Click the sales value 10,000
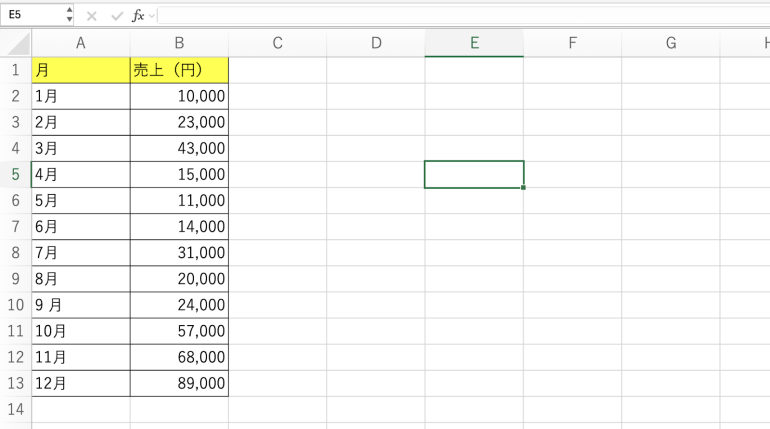Viewport: 770px width, 429px height. coord(179,96)
